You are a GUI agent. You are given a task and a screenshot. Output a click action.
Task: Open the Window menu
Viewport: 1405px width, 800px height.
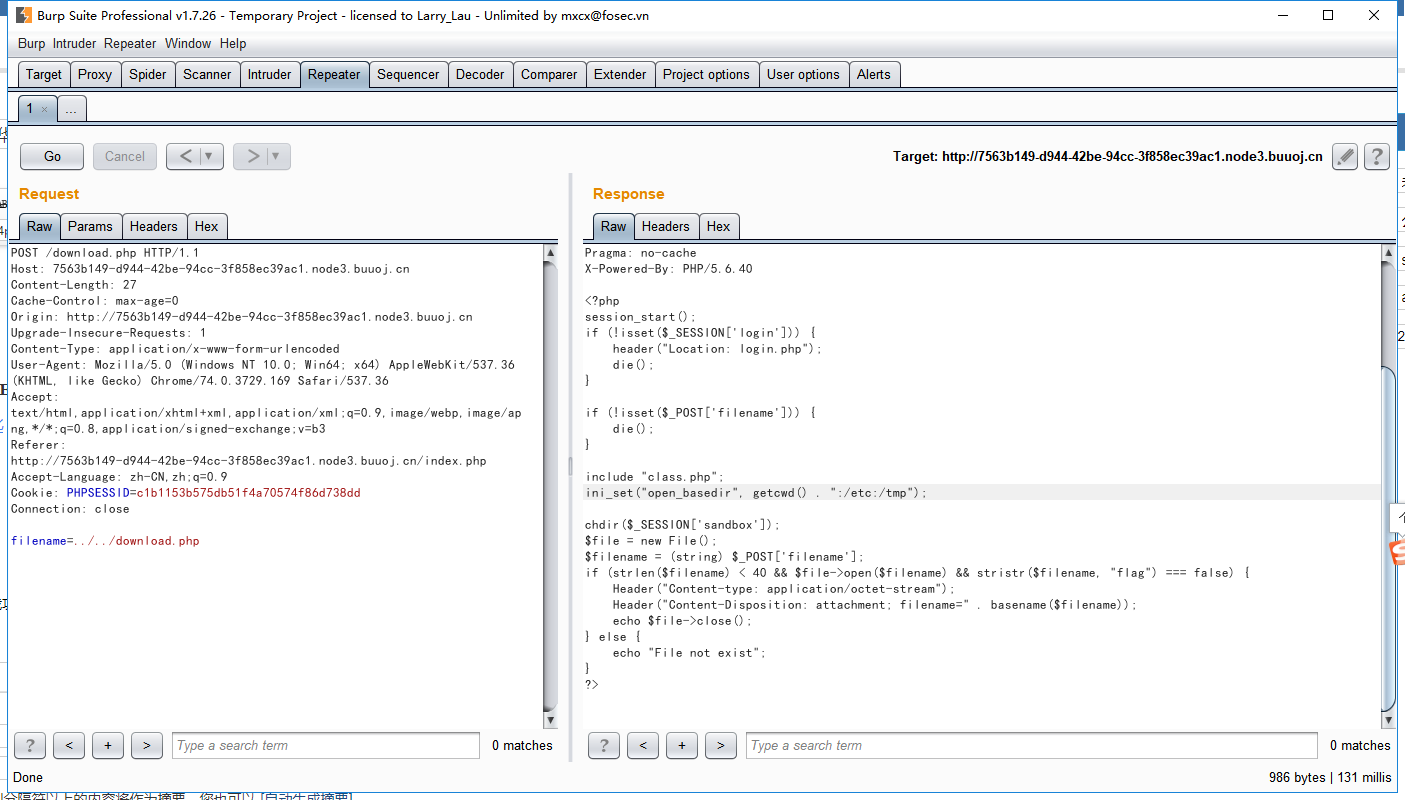[188, 43]
